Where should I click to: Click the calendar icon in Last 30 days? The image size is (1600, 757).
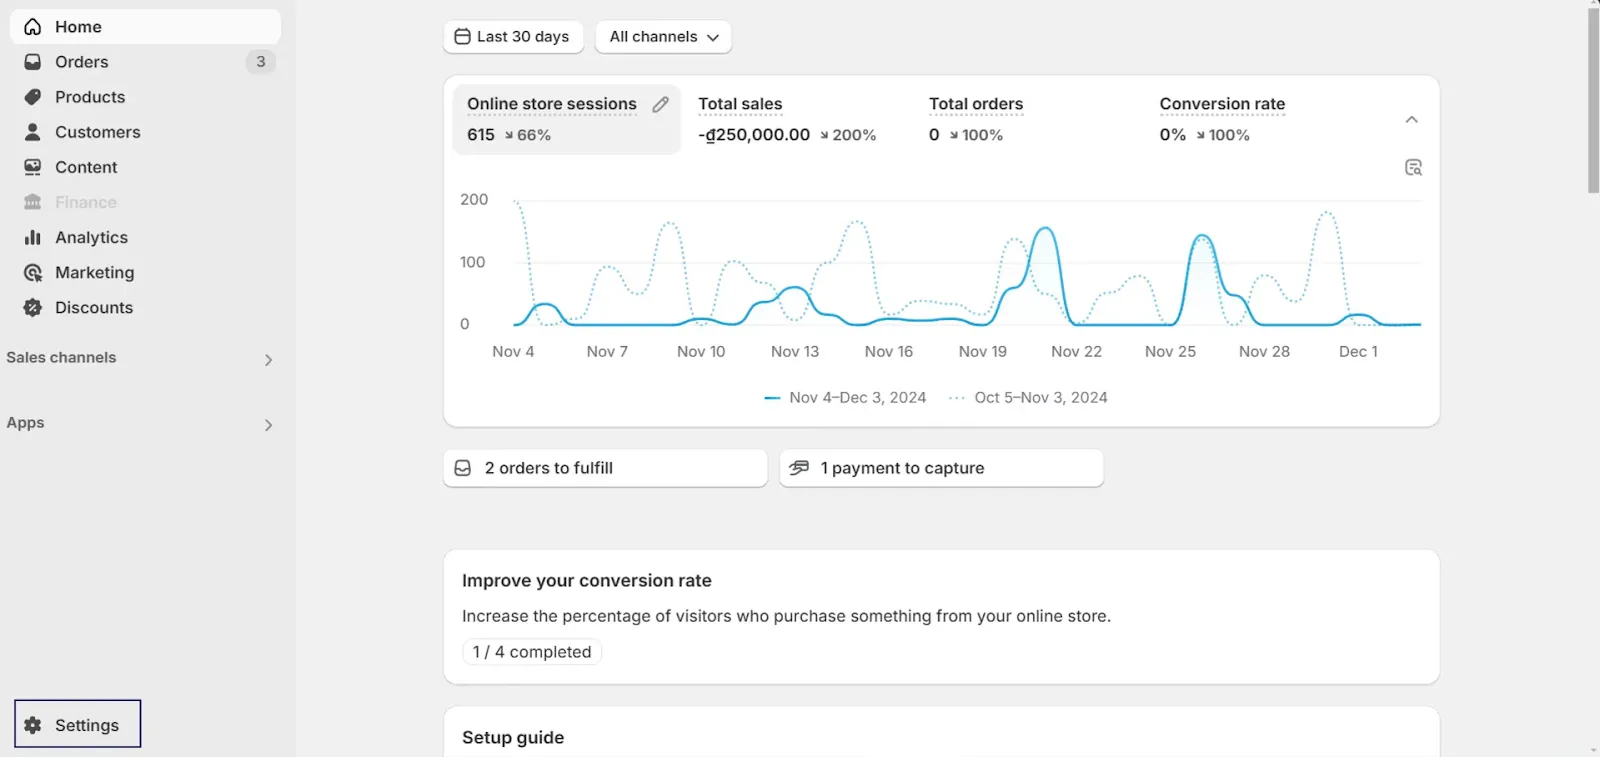[462, 36]
